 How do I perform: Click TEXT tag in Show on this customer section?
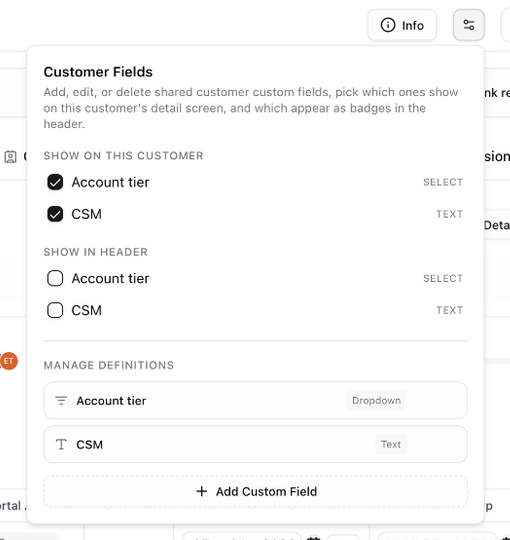(x=450, y=214)
